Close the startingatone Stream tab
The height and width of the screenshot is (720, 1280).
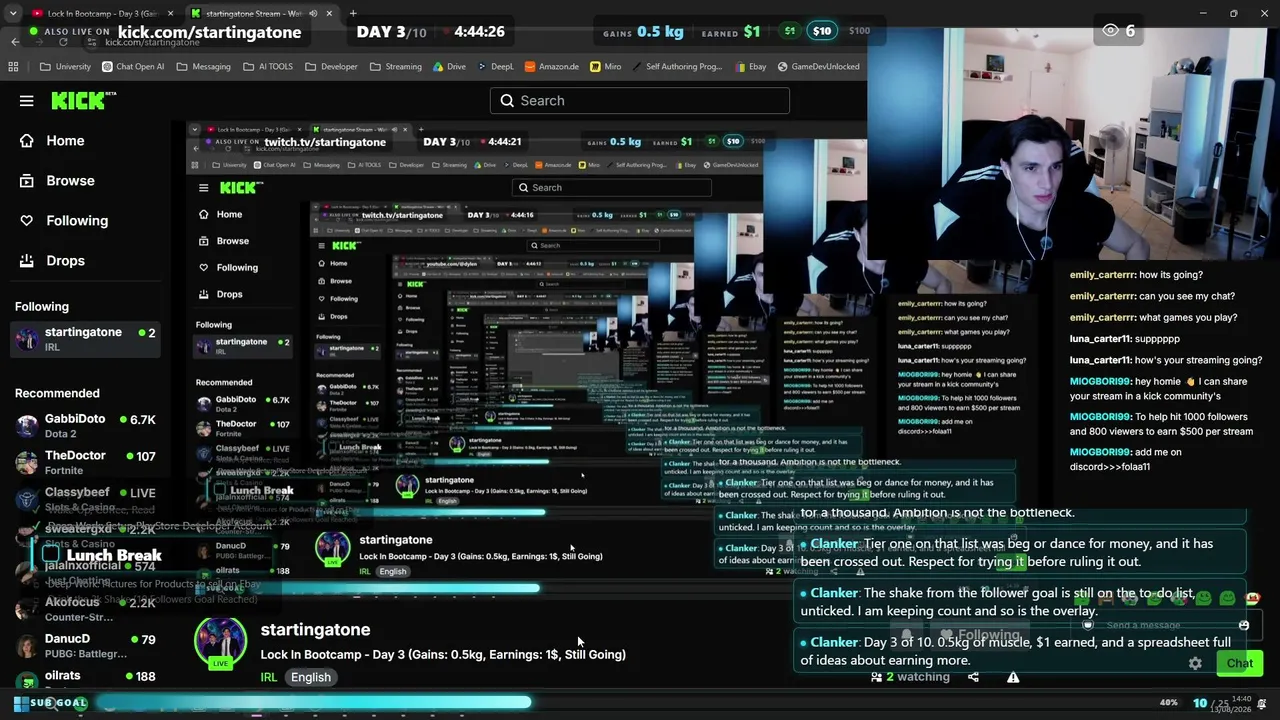329,14
